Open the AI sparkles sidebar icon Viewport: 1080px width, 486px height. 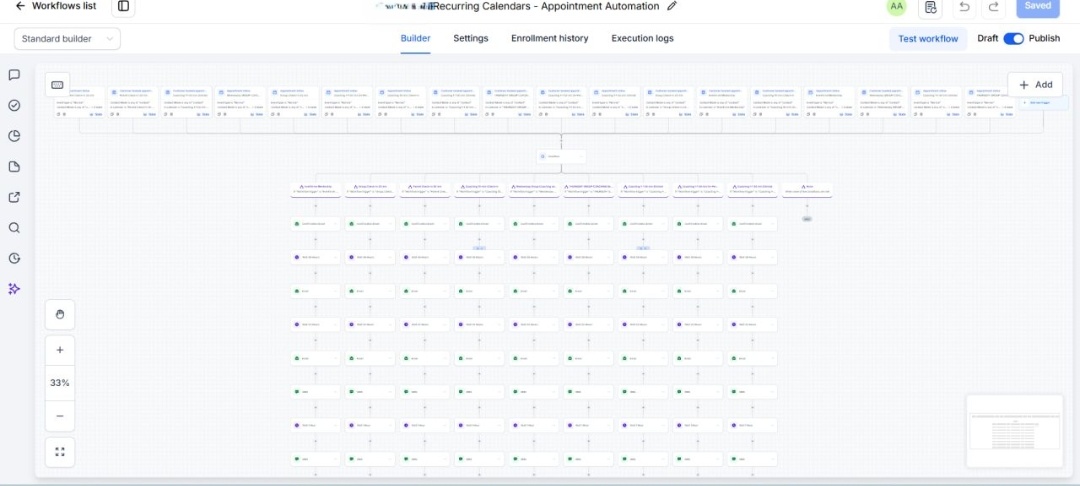14,289
